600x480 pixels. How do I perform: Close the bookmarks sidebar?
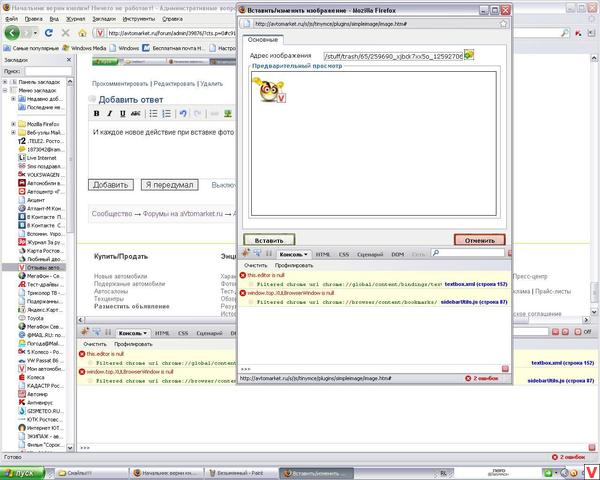point(69,60)
